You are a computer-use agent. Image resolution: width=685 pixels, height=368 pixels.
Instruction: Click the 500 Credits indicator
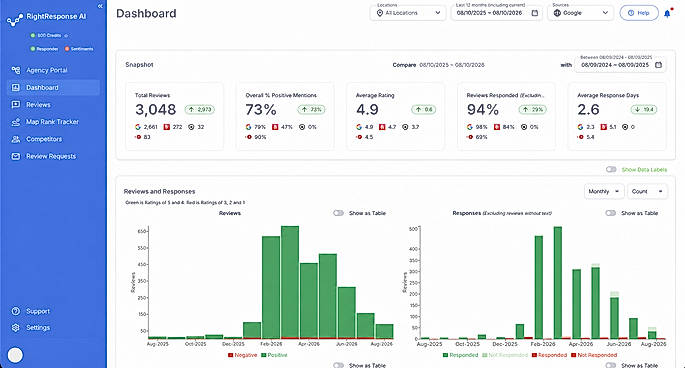tap(48, 35)
